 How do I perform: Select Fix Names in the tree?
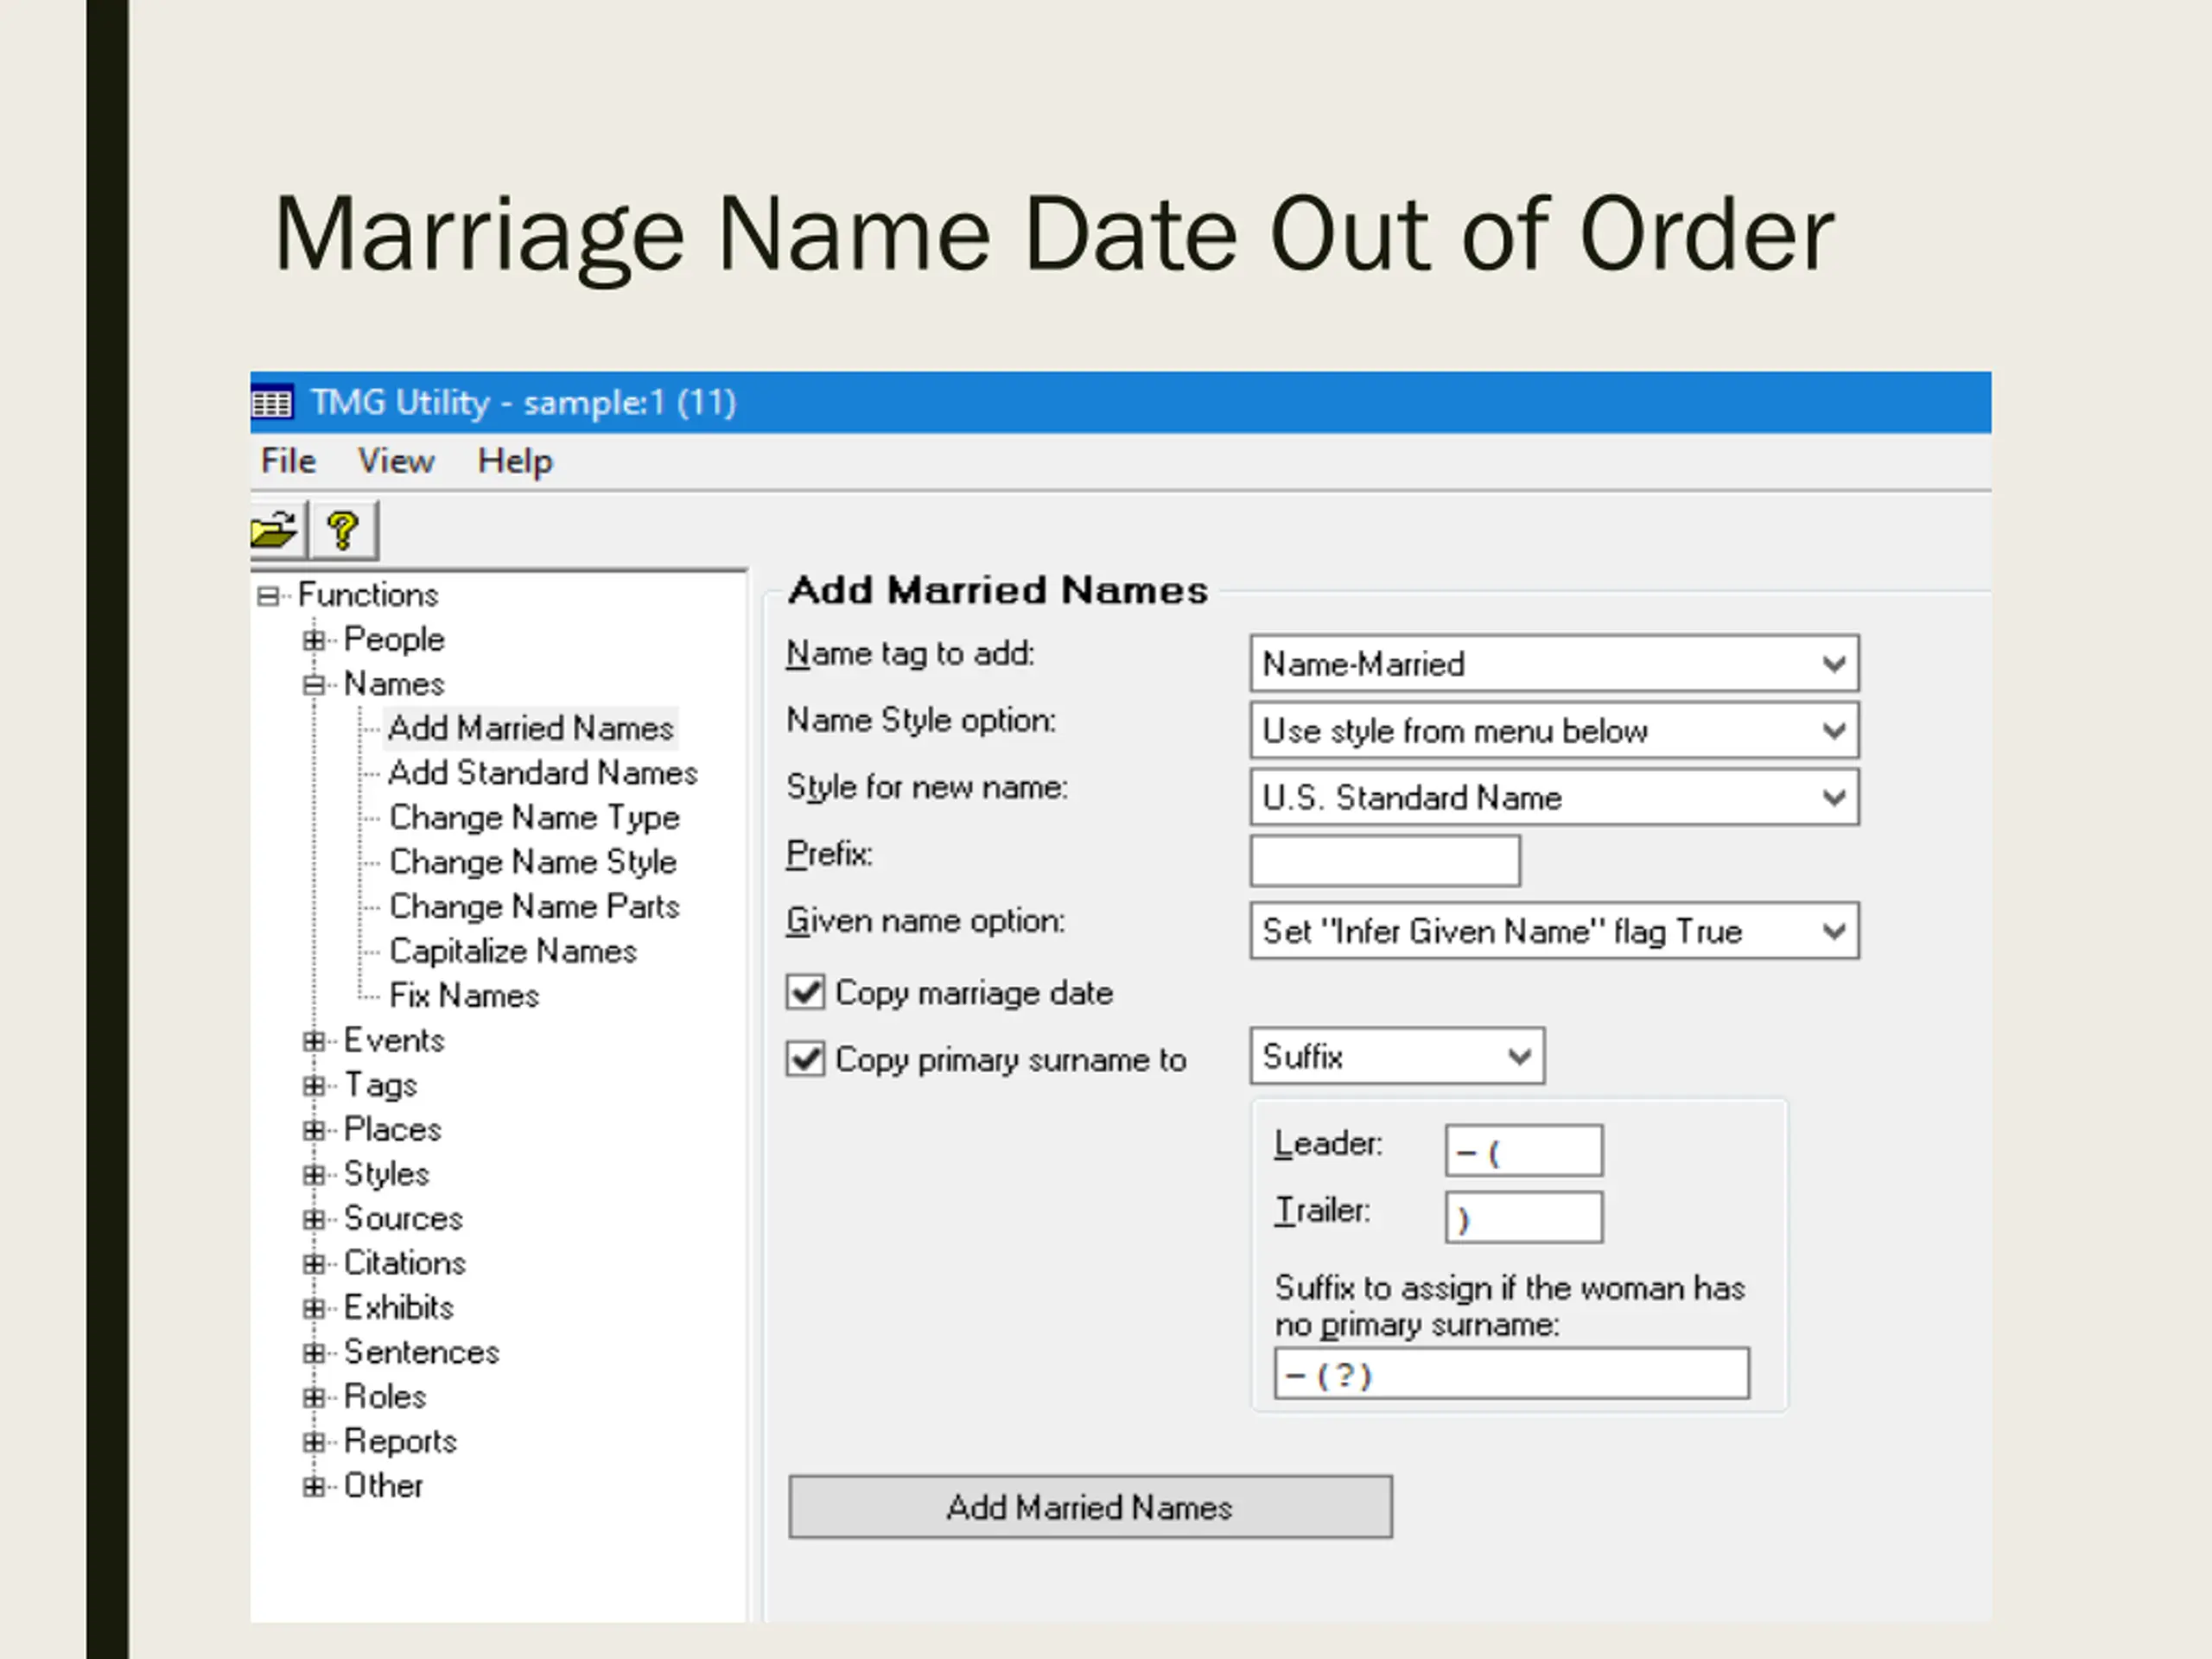[464, 996]
